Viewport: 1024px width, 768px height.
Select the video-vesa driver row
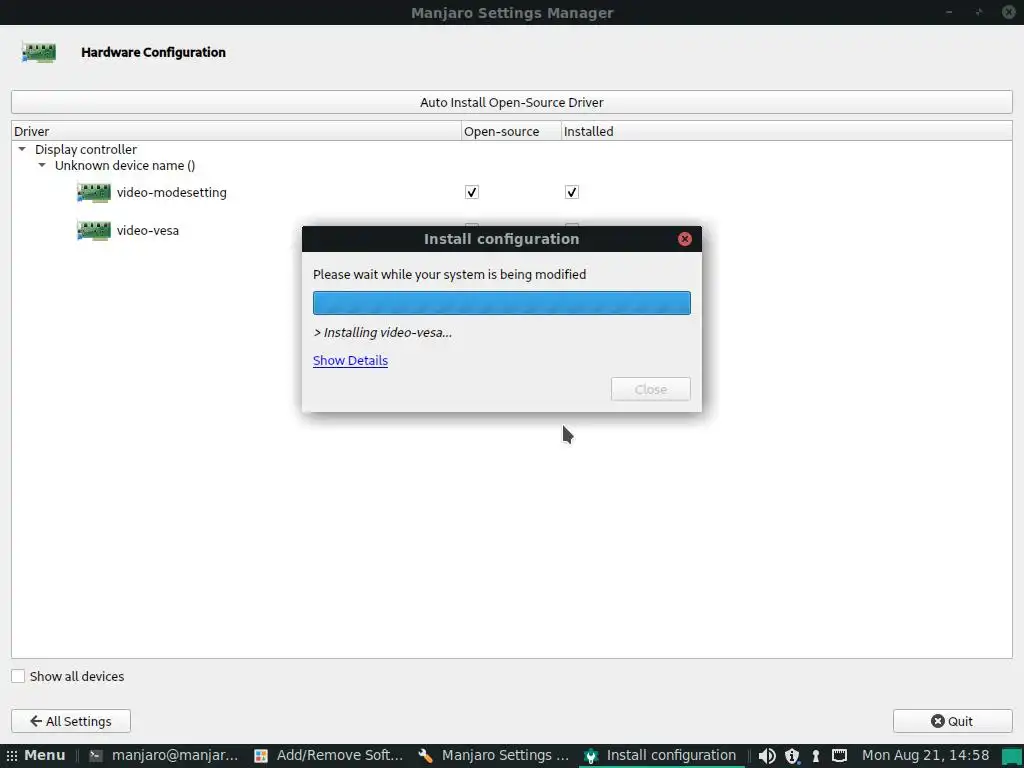[511, 231]
